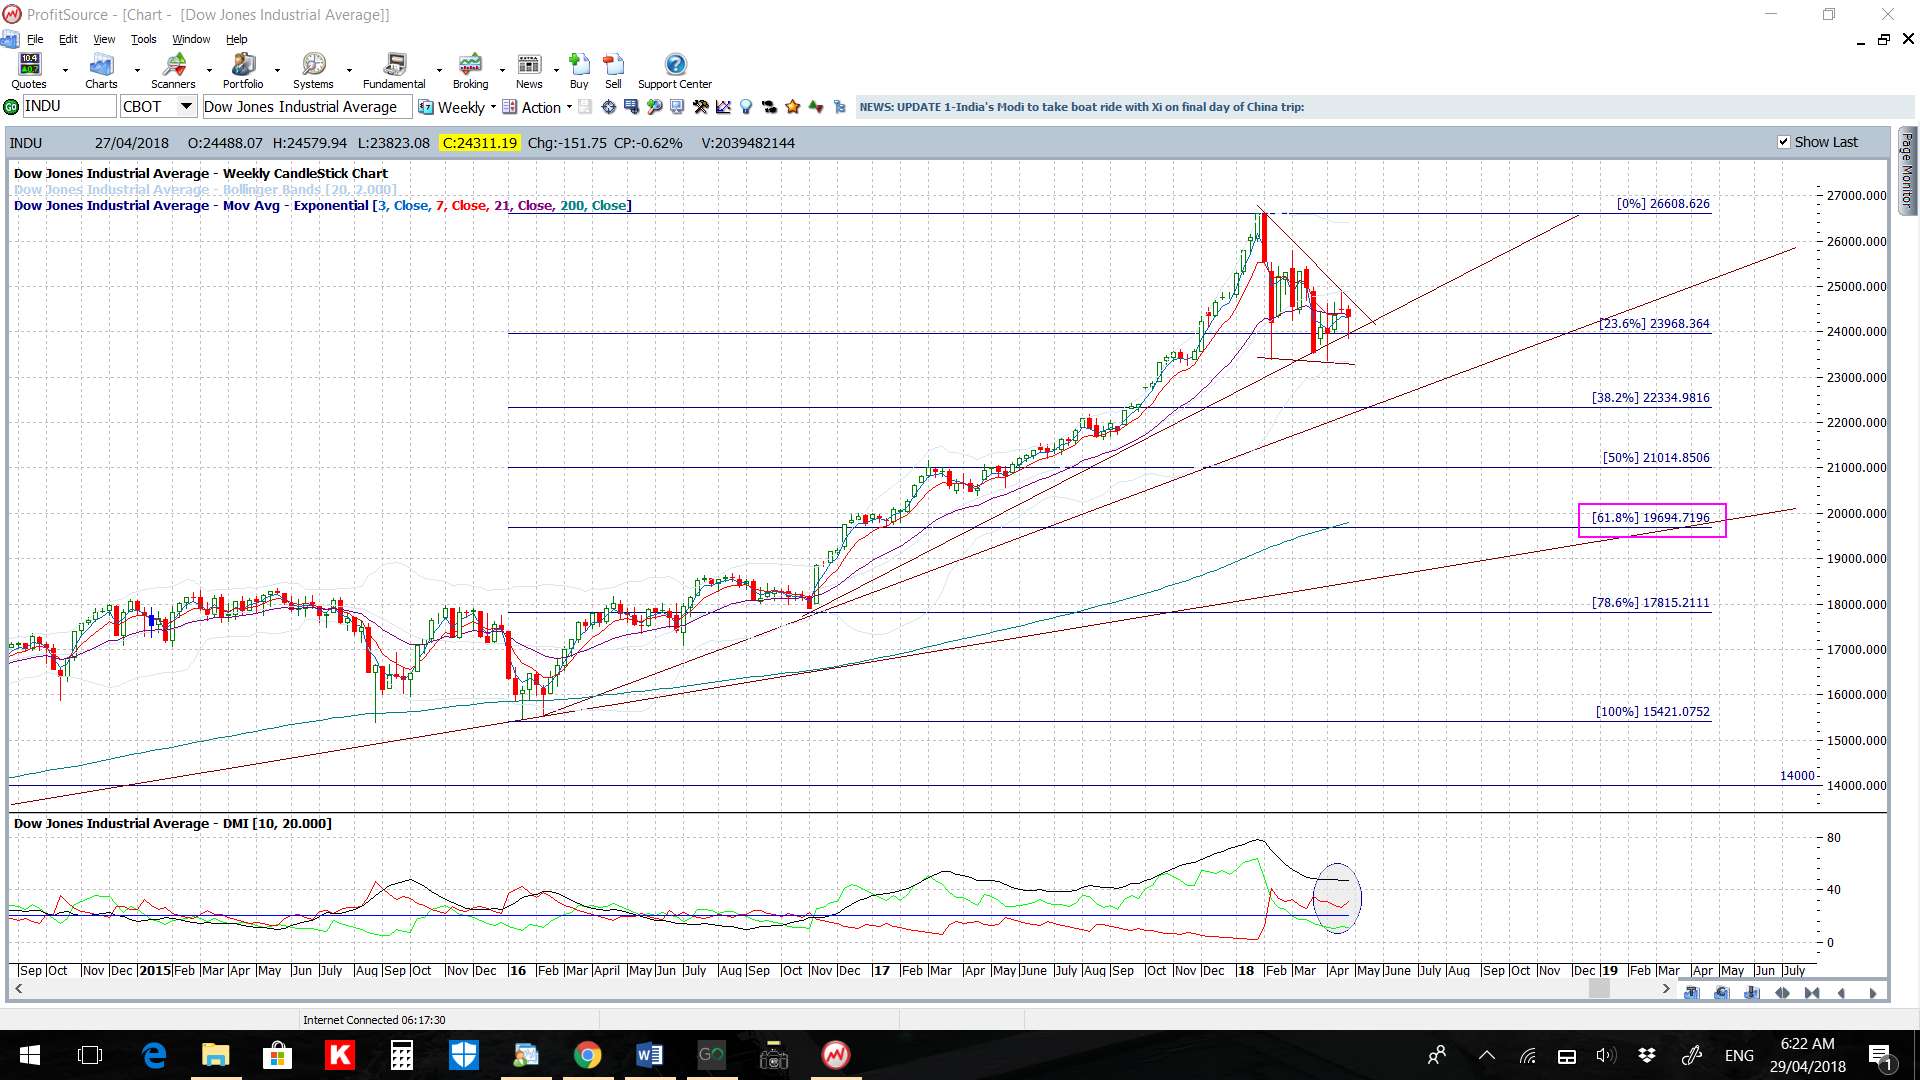Open the Support Center help icon

(x=675, y=71)
